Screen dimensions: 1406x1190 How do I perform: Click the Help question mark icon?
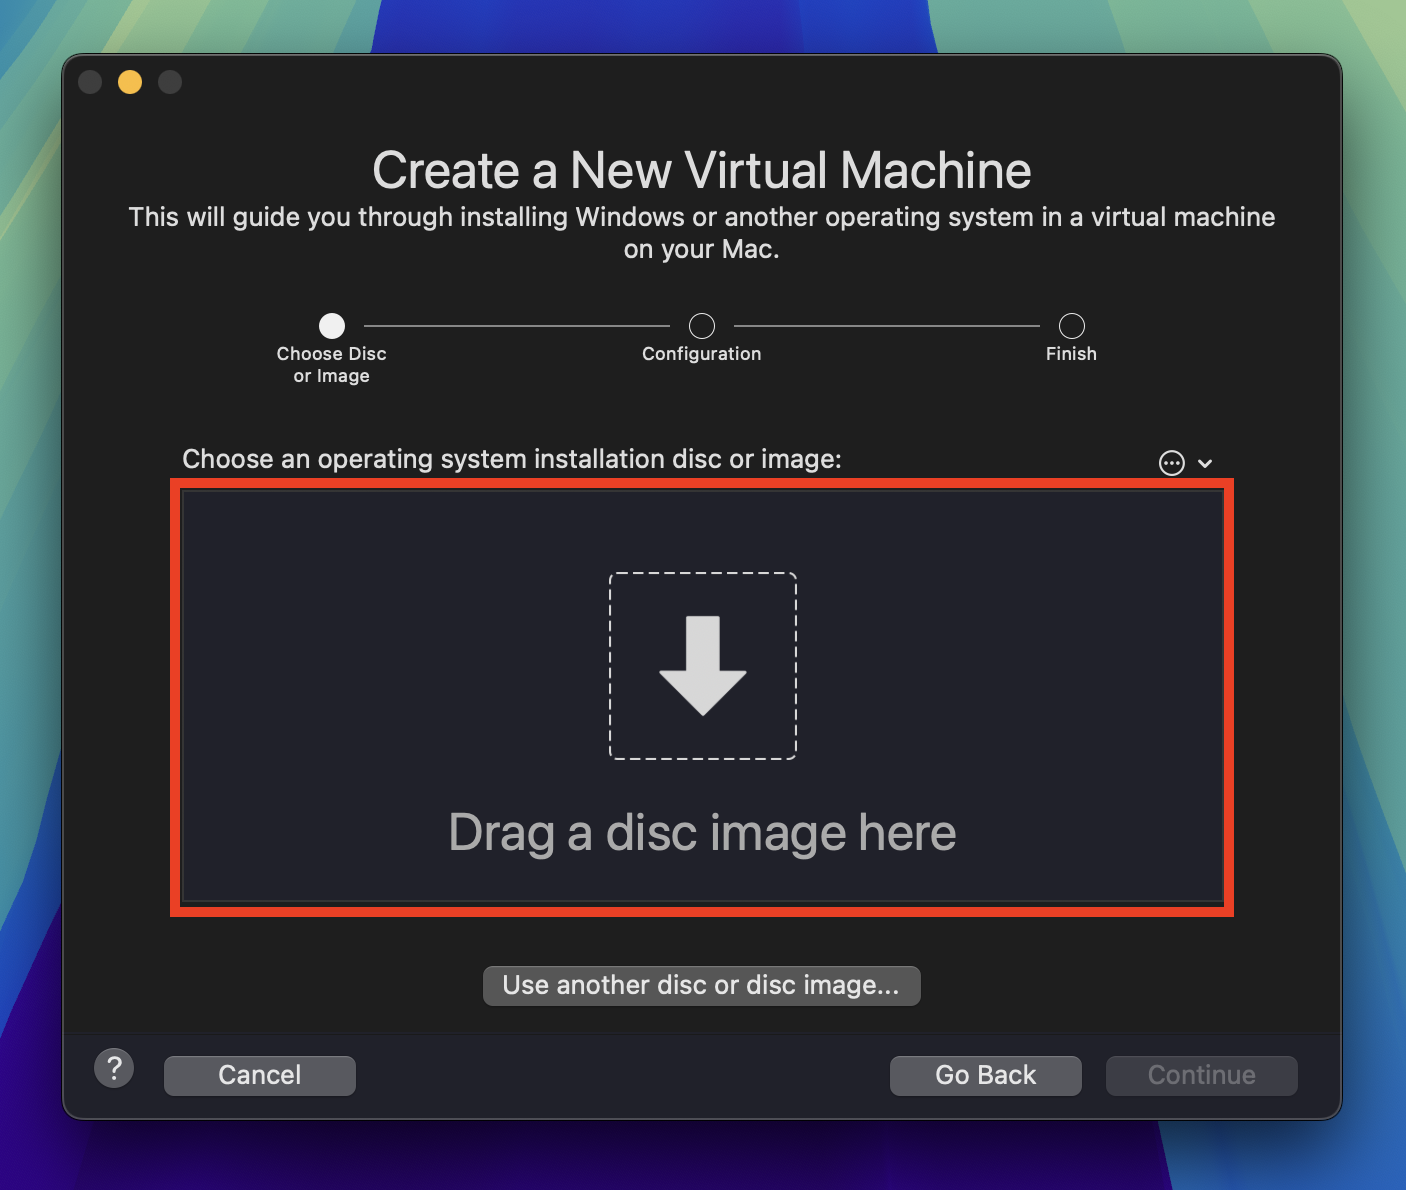tap(114, 1068)
